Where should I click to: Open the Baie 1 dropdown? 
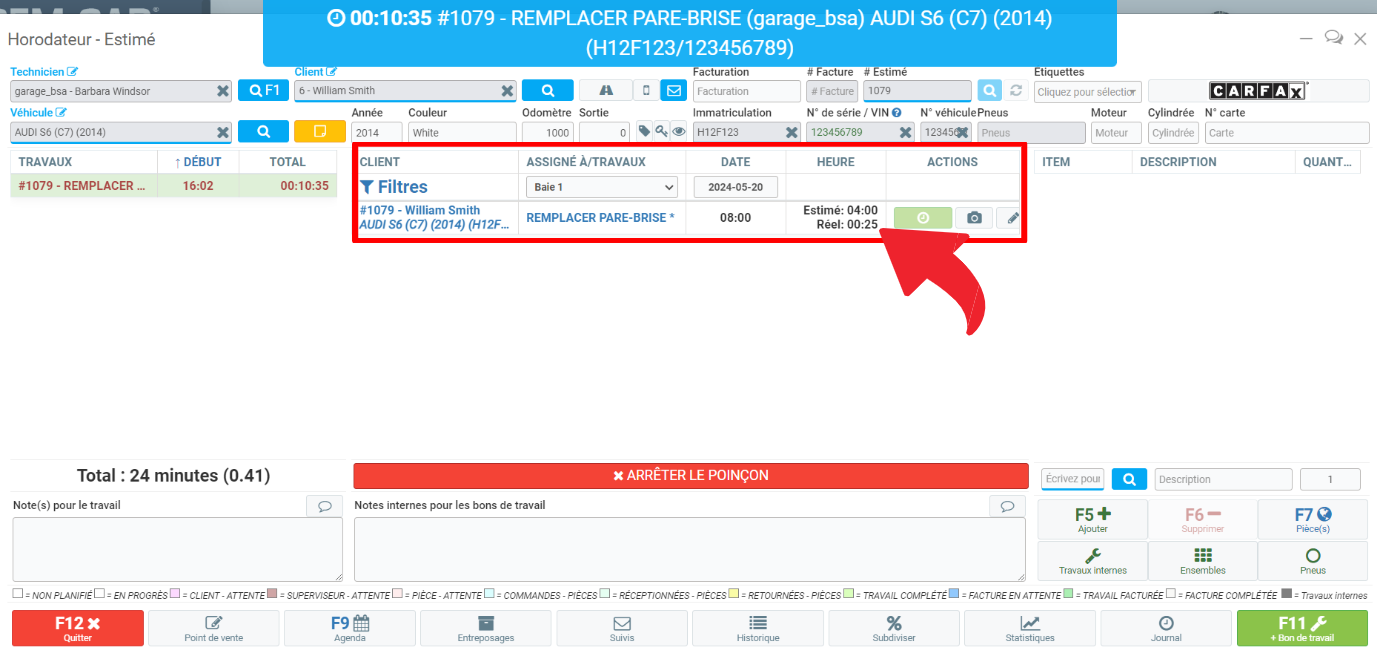601,187
